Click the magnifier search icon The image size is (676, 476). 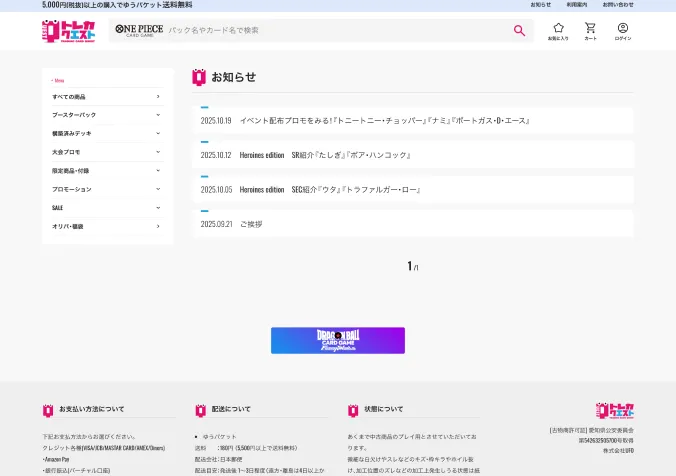coord(519,31)
